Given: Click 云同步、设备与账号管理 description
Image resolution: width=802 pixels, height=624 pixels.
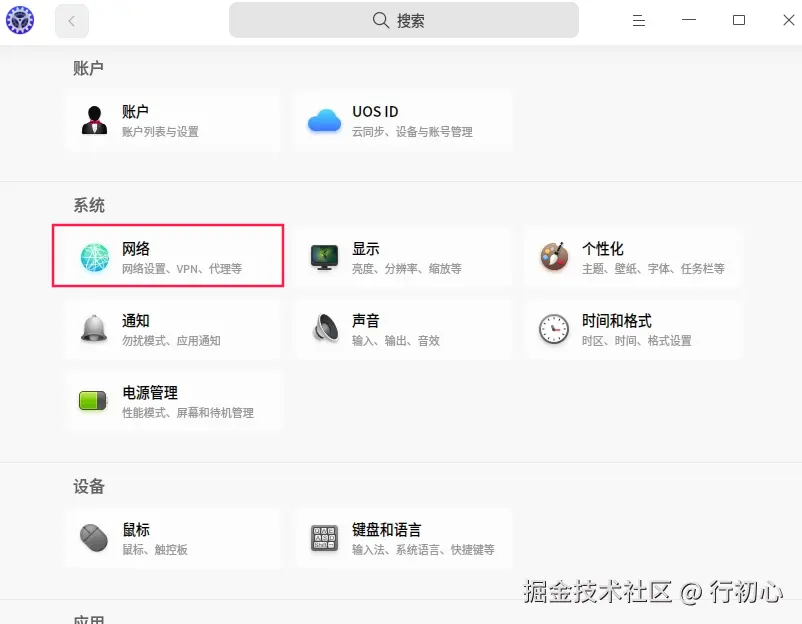Looking at the screenshot, I should [412, 132].
